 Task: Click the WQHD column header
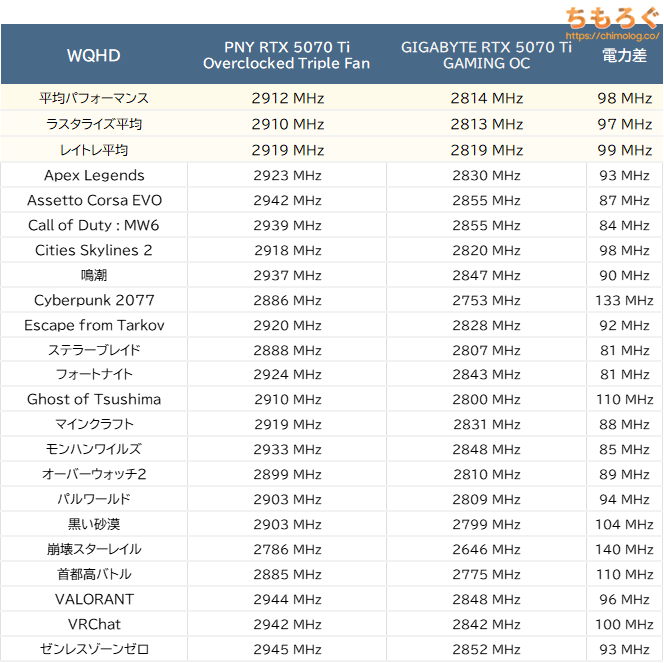coord(94,55)
